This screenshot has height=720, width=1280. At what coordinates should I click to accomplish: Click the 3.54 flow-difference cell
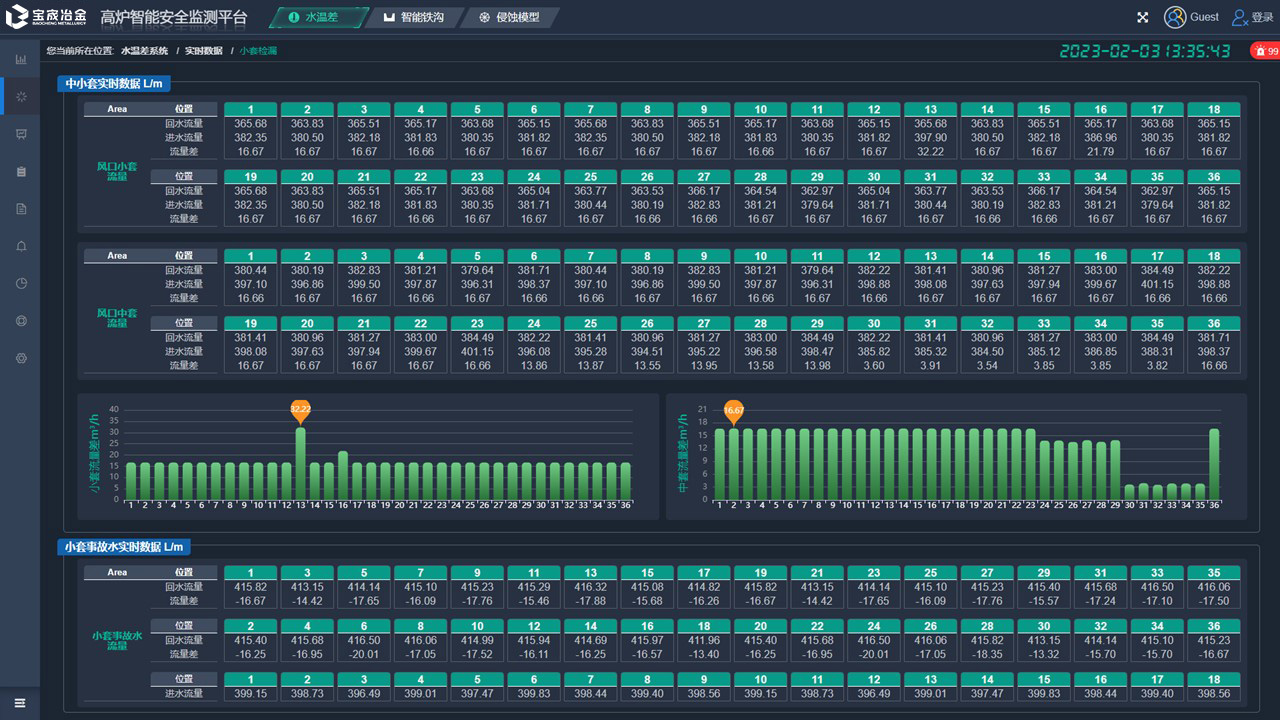pyautogui.click(x=987, y=366)
